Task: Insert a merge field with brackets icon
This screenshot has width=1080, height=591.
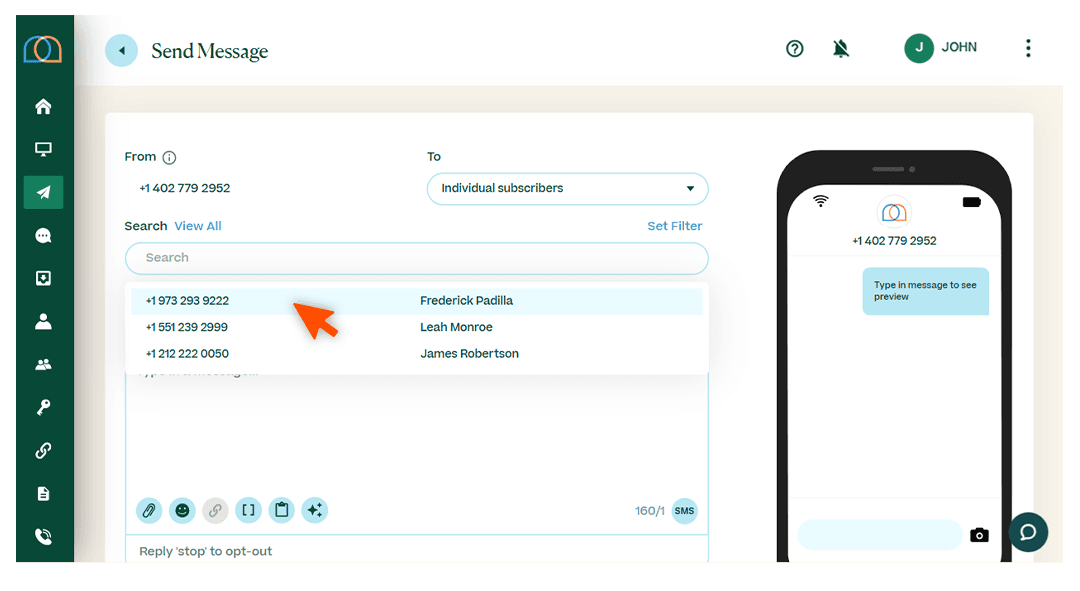Action: tap(249, 510)
